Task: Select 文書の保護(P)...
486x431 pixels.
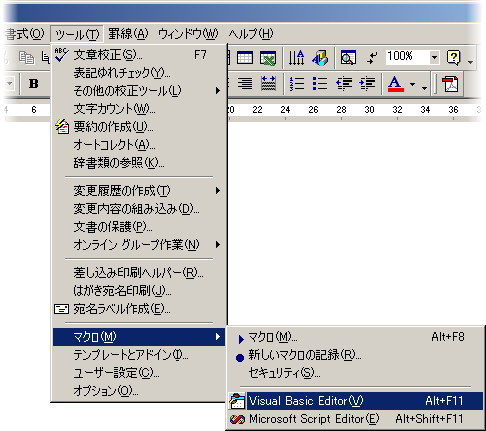Action: click(139, 227)
